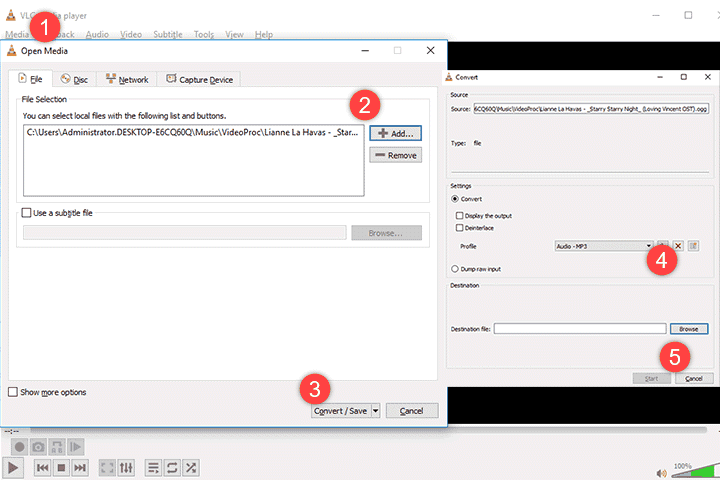Viewport: 720px width, 480px height.
Task: Open the Audio menu
Action: coord(97,34)
